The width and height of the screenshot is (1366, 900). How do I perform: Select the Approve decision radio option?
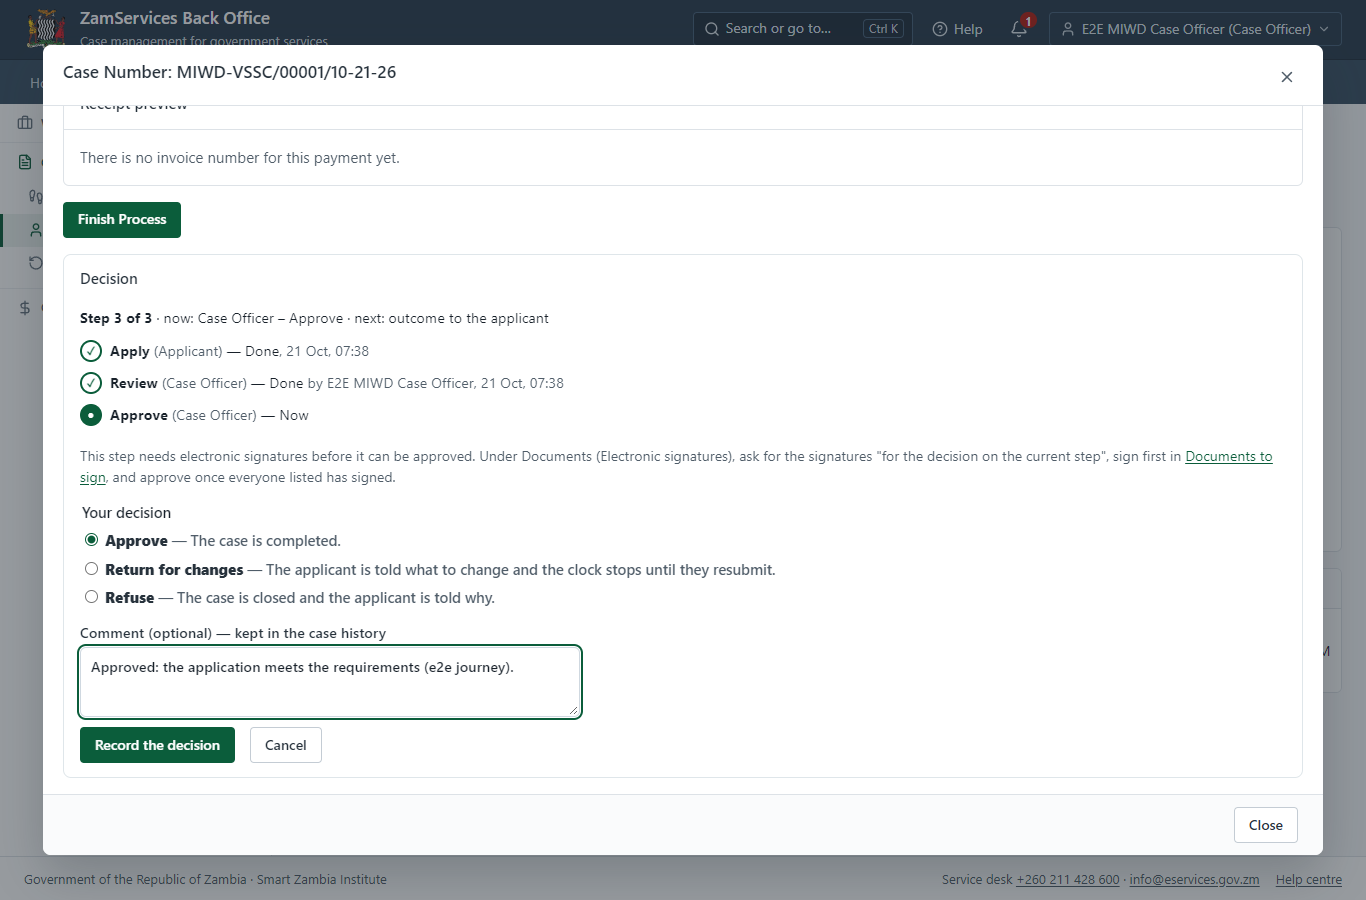point(92,540)
